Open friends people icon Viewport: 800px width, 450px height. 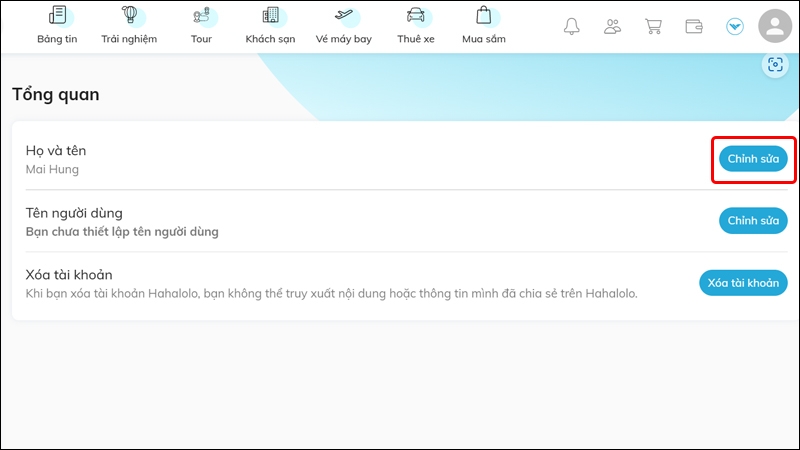612,26
